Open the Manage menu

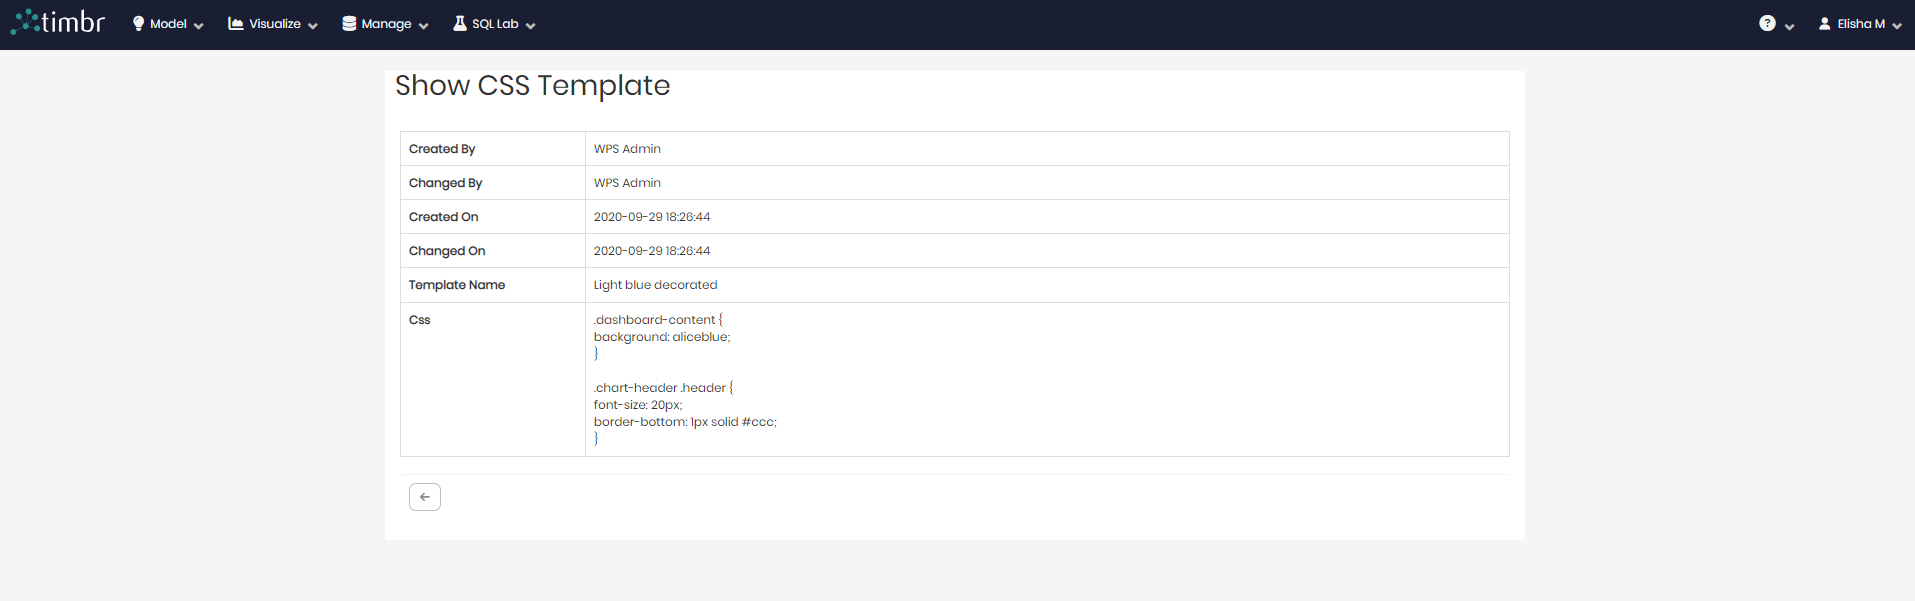(386, 24)
